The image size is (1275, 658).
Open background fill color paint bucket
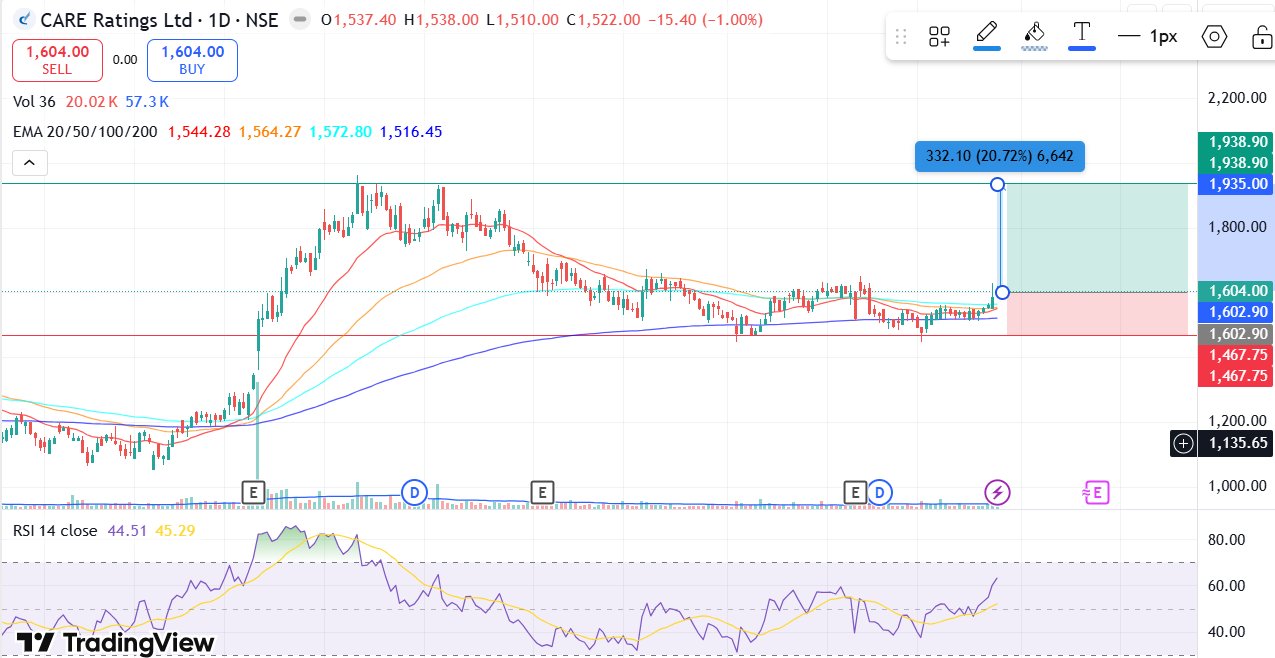click(1035, 35)
